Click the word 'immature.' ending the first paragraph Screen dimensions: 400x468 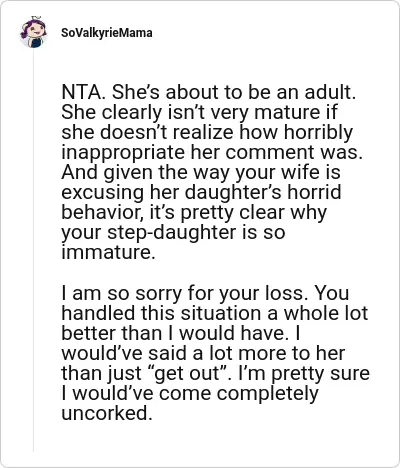(108, 252)
